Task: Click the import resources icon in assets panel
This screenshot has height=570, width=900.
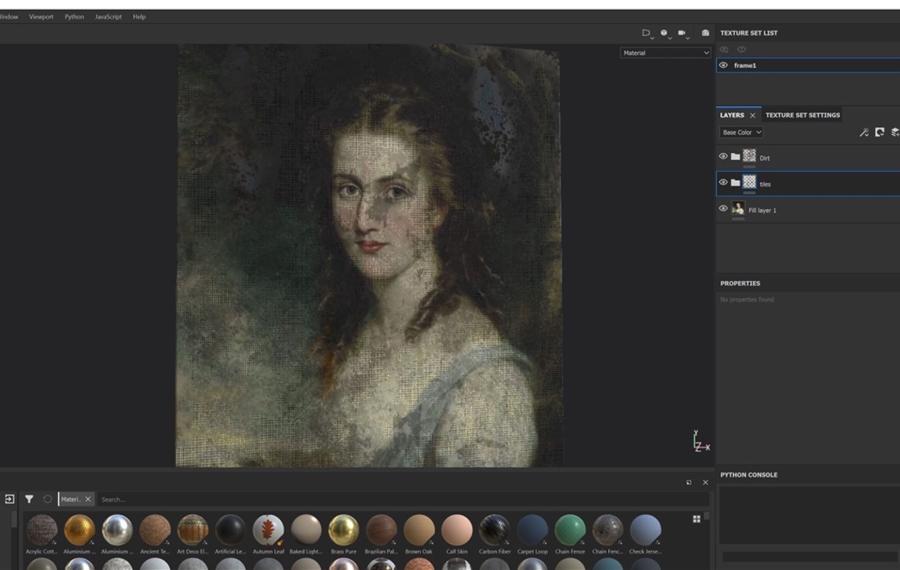Action: pyautogui.click(x=10, y=499)
